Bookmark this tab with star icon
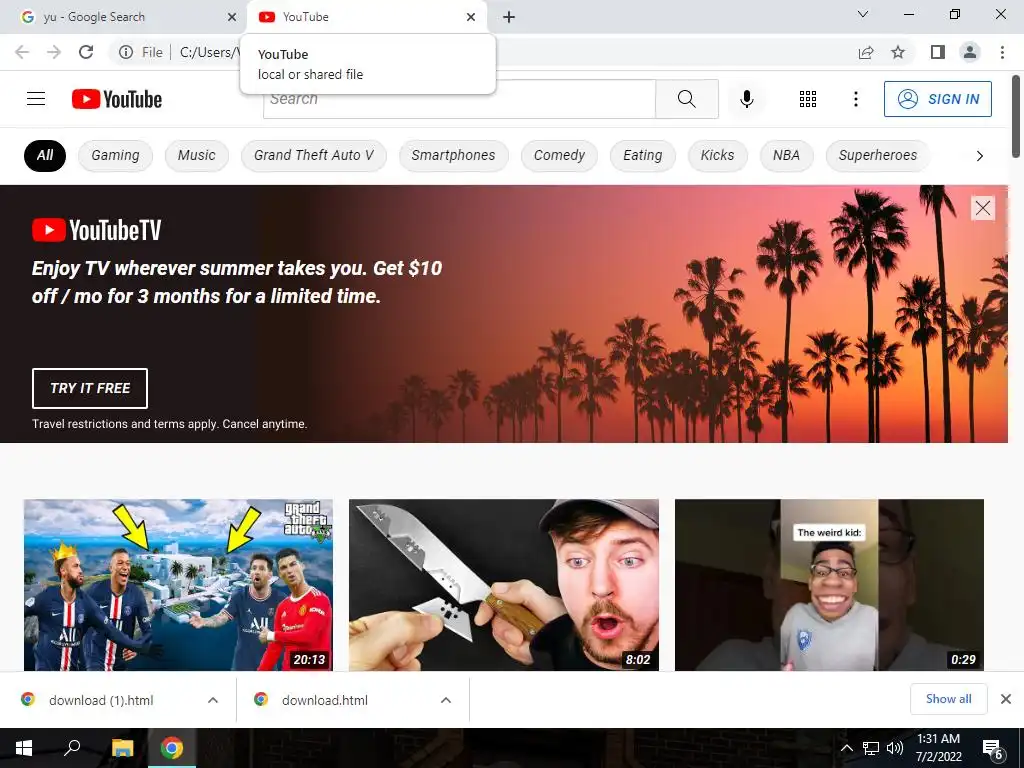 (898, 52)
